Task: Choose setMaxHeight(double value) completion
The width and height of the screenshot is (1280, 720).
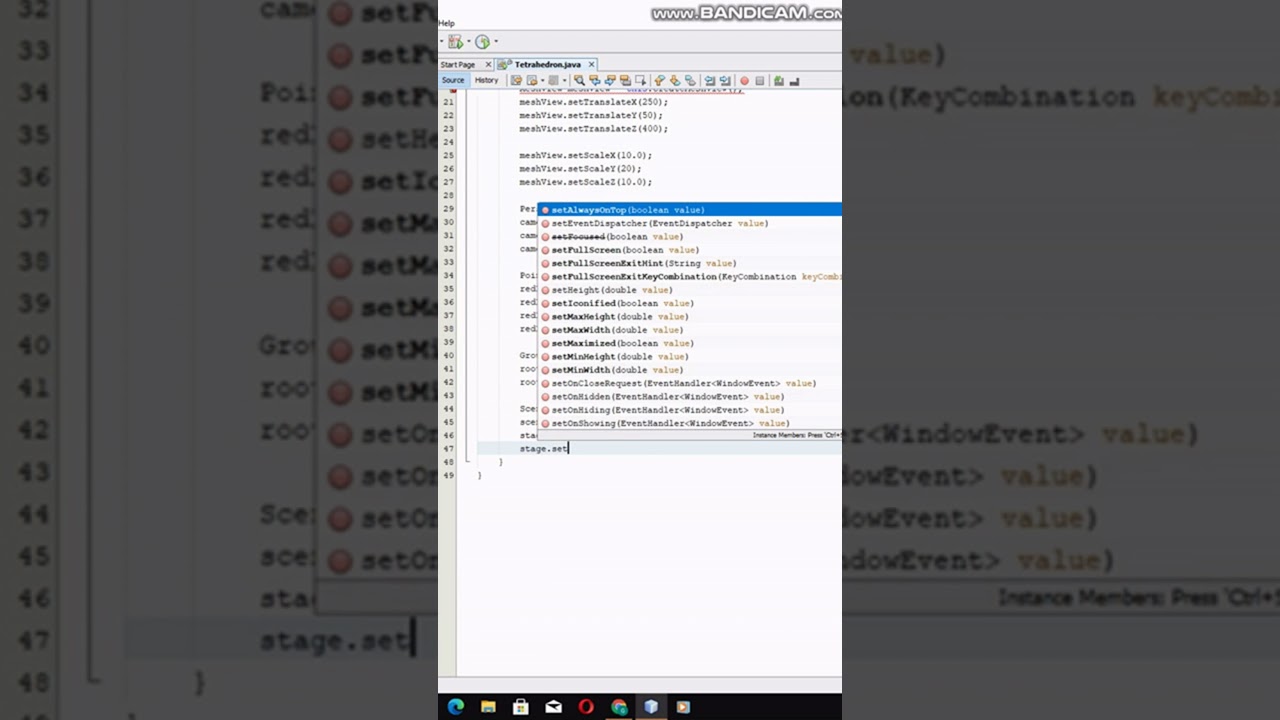Action: (690, 317)
